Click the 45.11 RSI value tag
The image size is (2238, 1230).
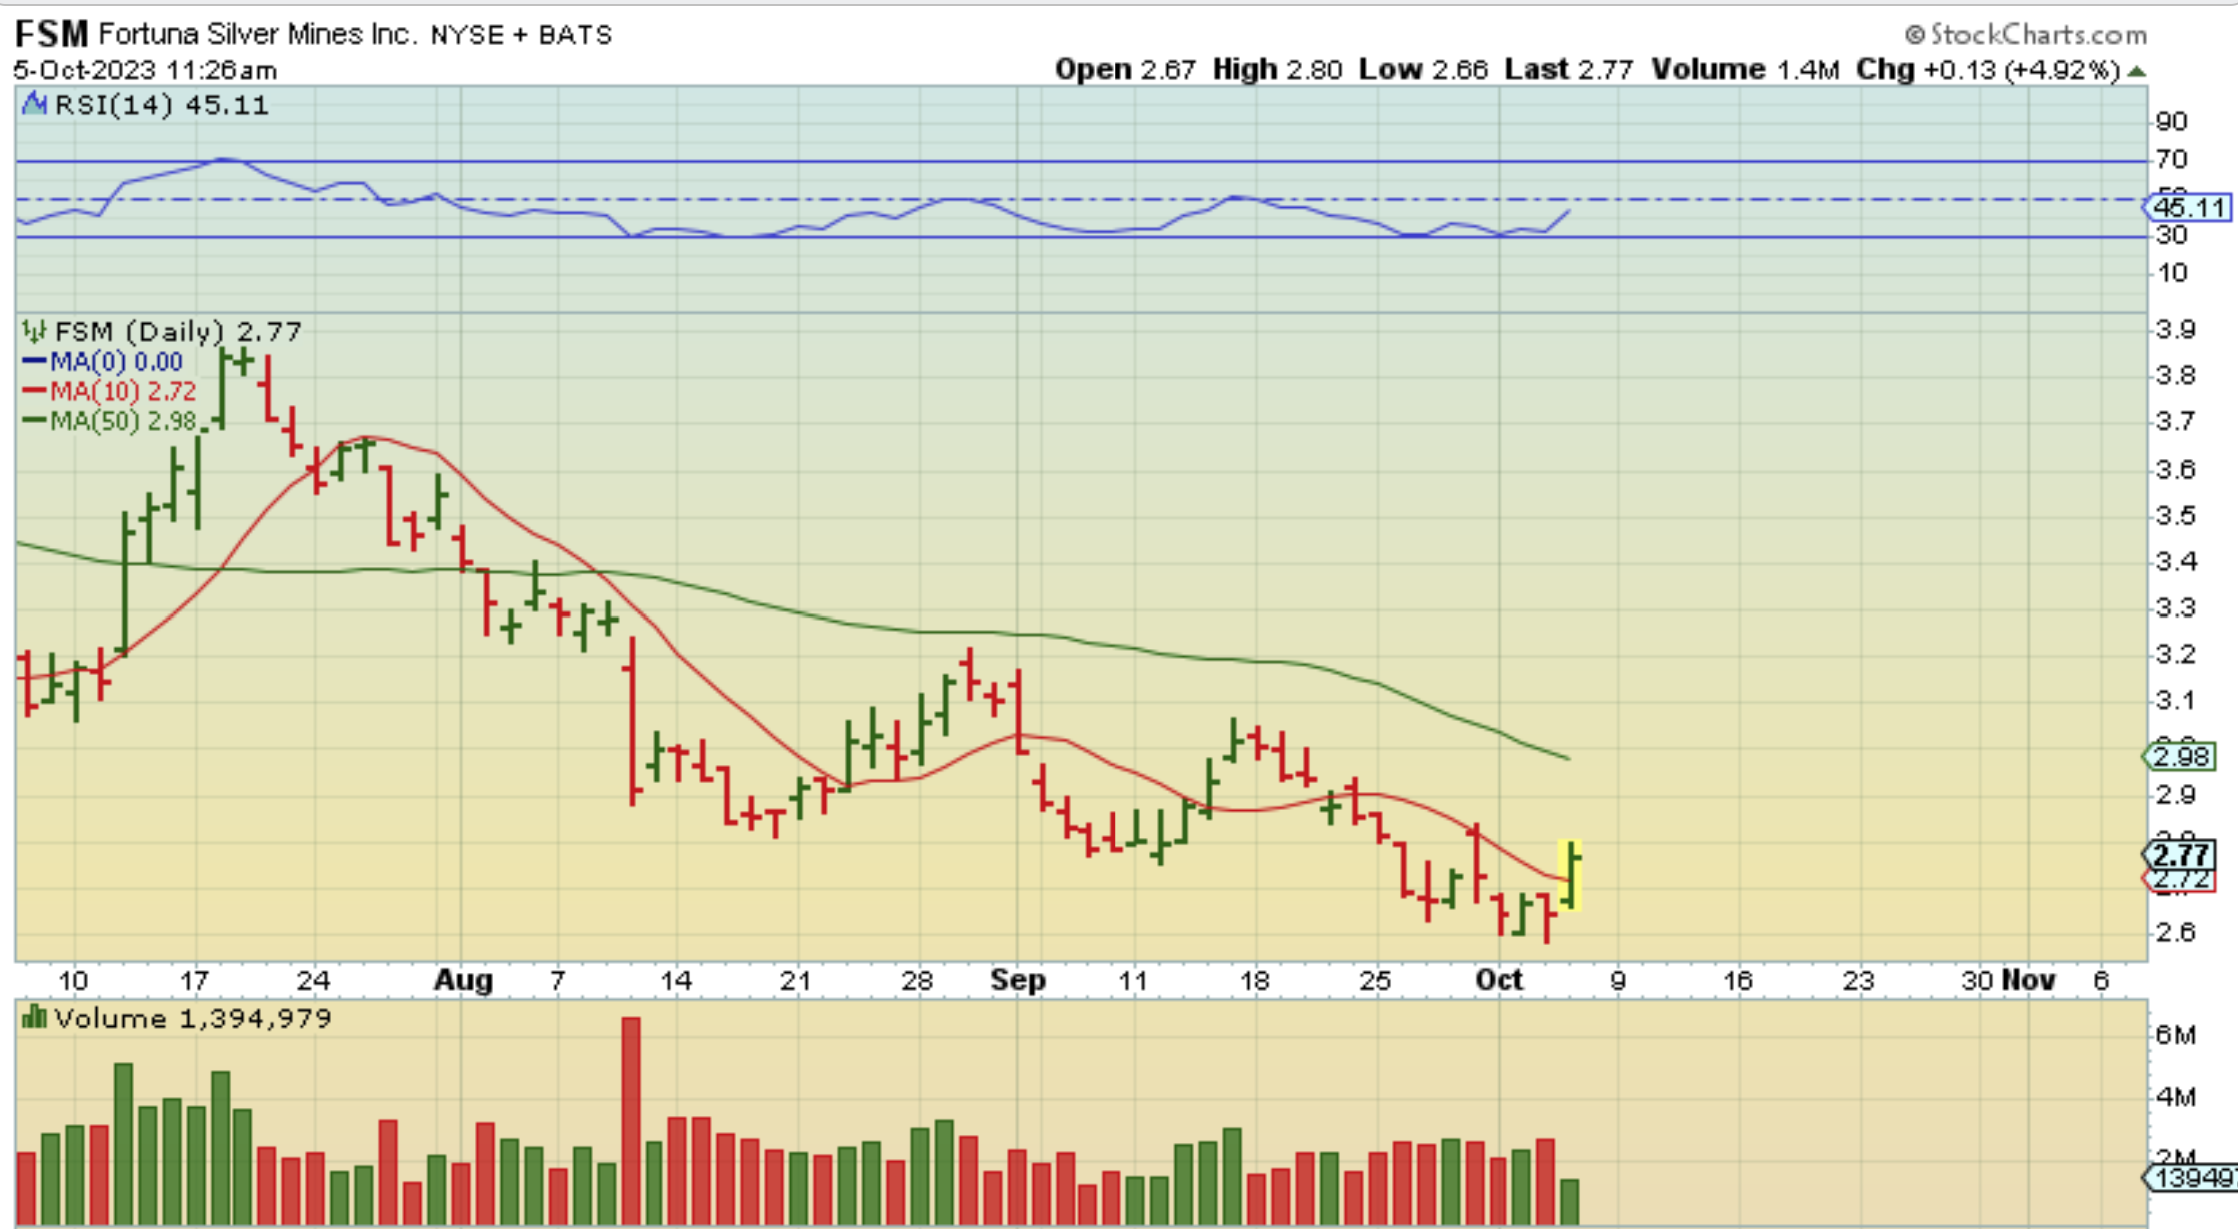coord(2188,208)
